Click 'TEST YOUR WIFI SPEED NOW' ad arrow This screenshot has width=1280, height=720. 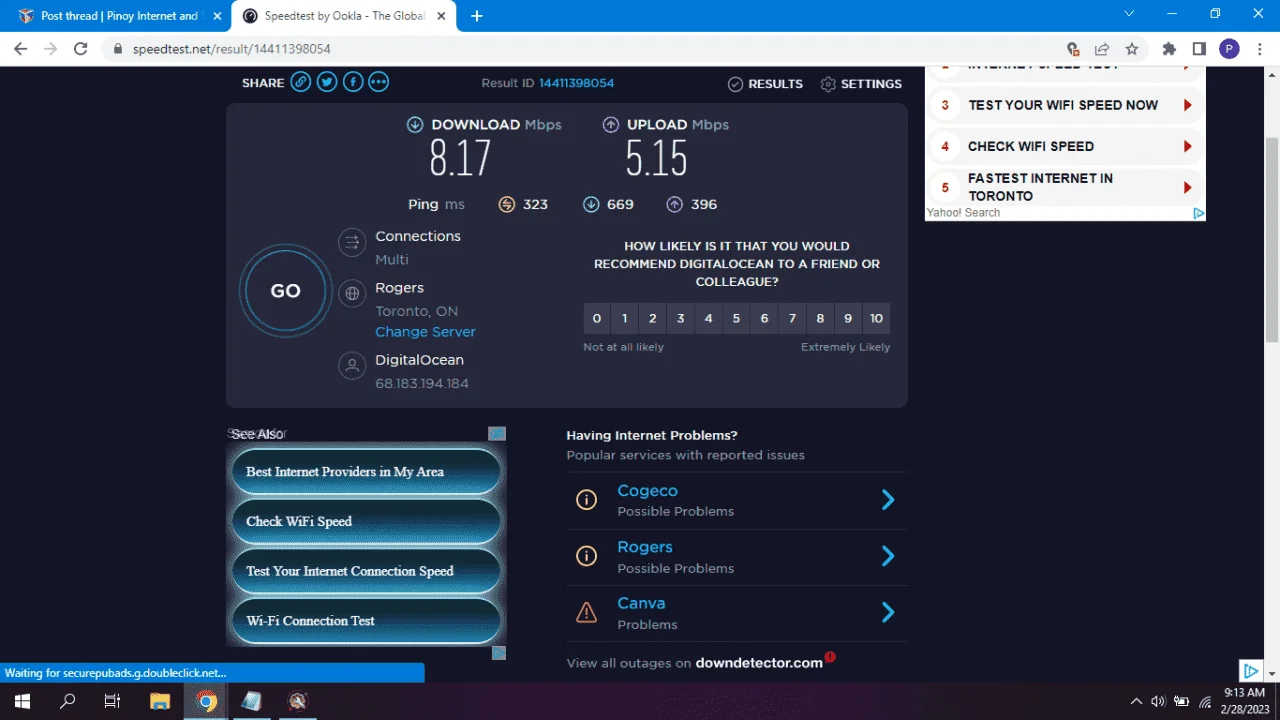click(1187, 105)
